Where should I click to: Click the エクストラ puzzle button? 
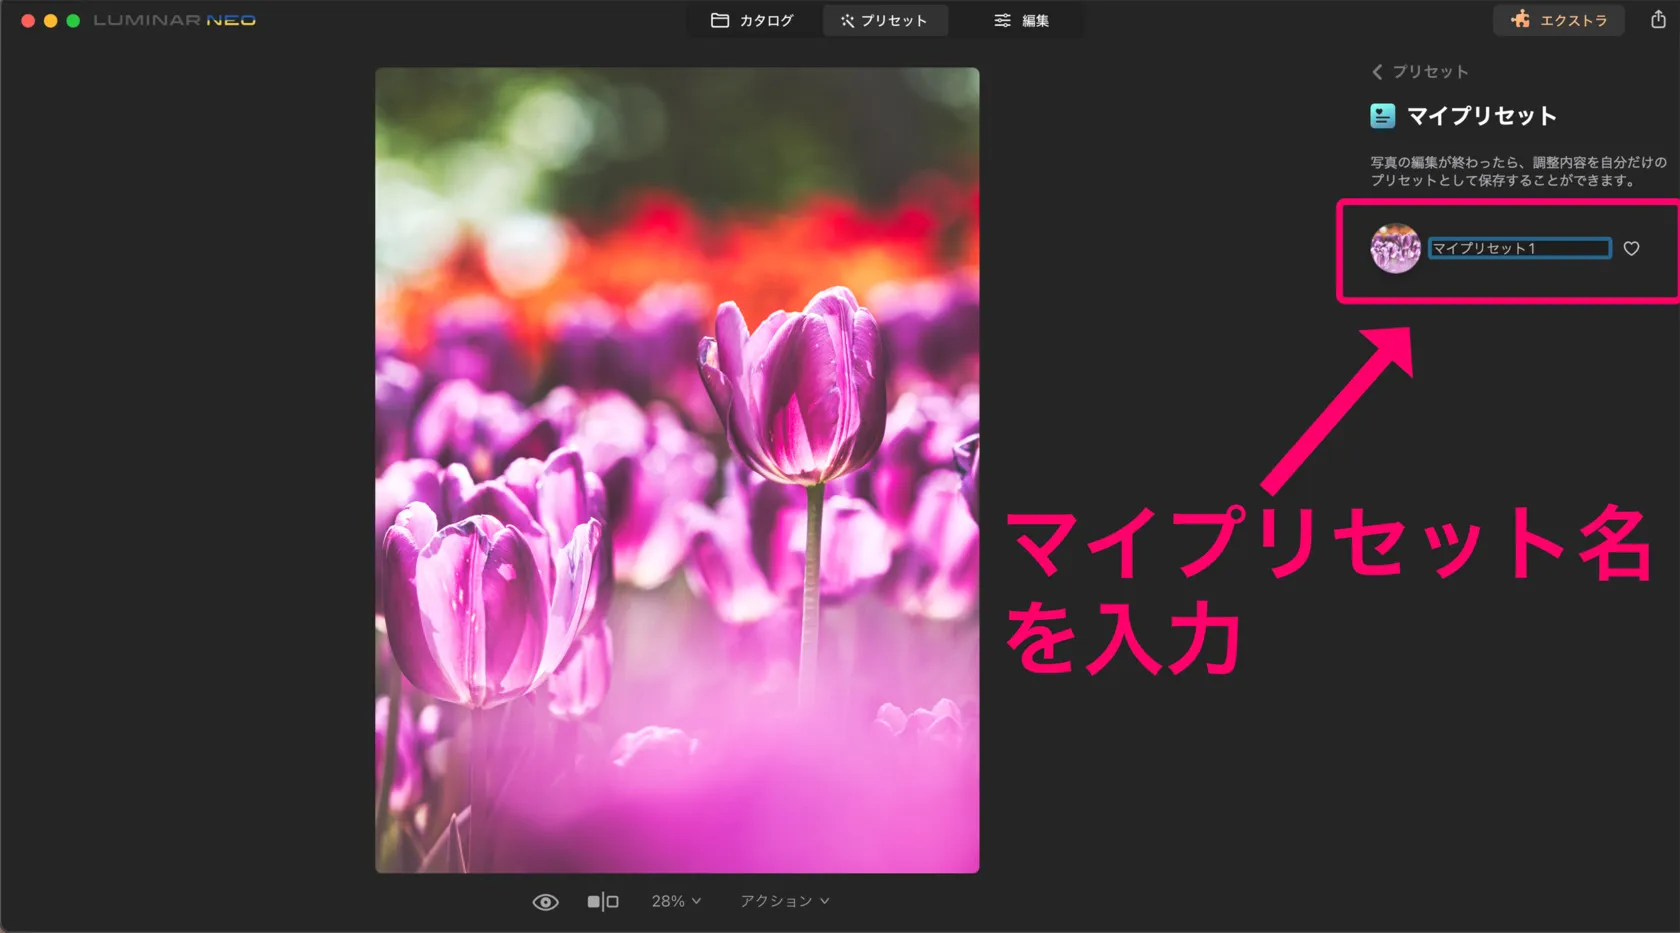1558,20
